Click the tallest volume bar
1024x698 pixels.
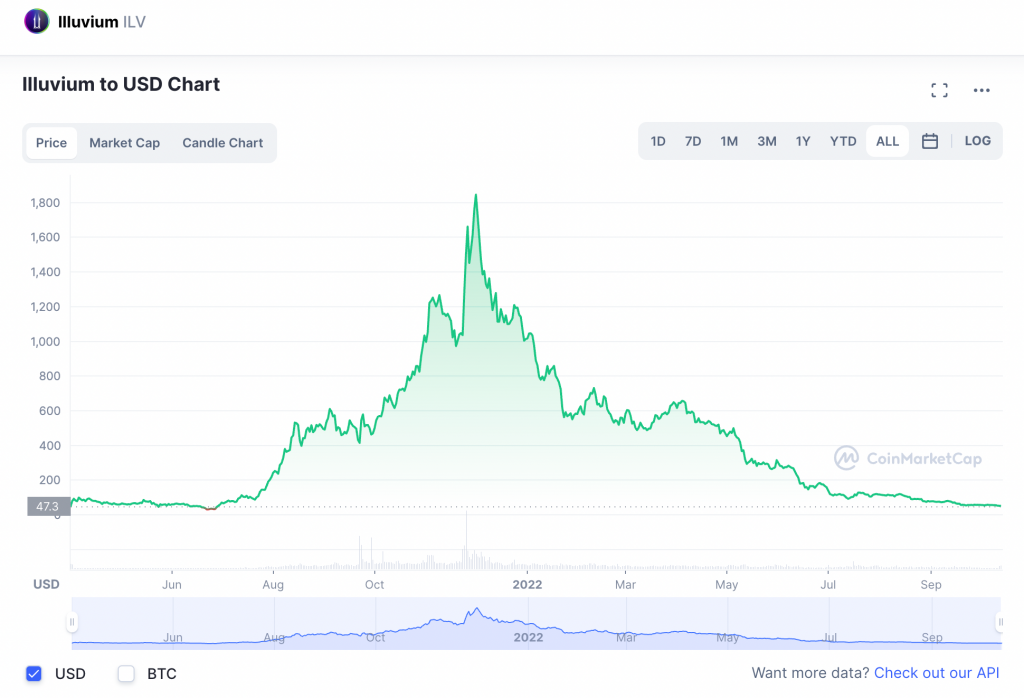(466, 539)
